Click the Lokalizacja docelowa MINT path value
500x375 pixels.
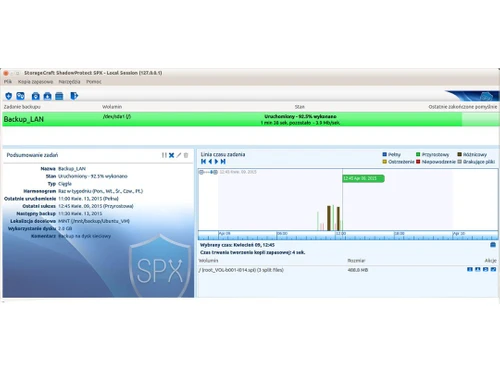tap(94, 221)
